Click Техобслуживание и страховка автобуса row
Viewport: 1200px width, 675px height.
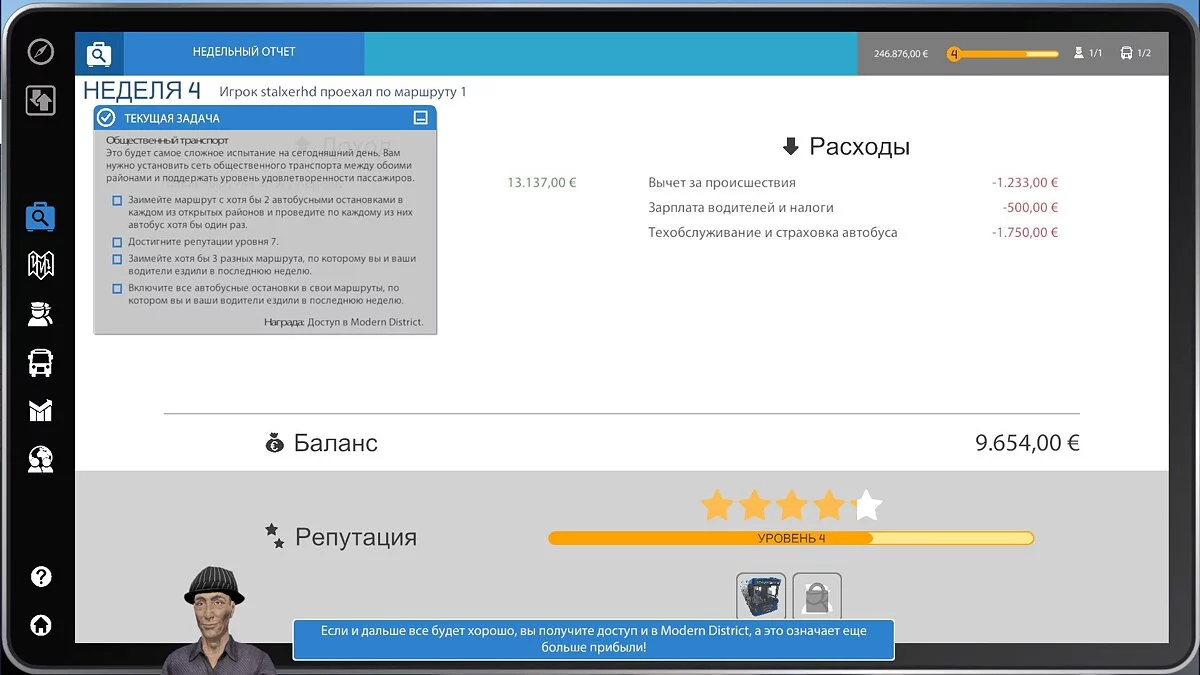[x=853, y=233]
